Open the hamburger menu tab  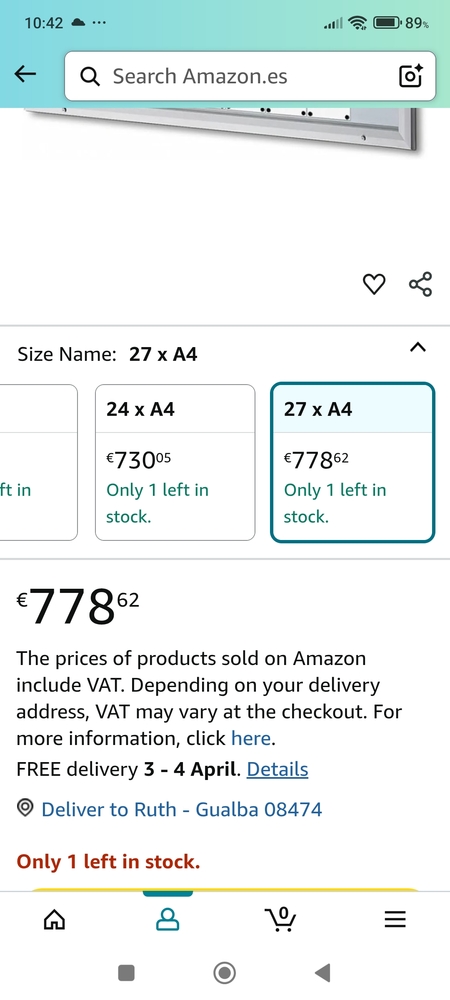395,919
